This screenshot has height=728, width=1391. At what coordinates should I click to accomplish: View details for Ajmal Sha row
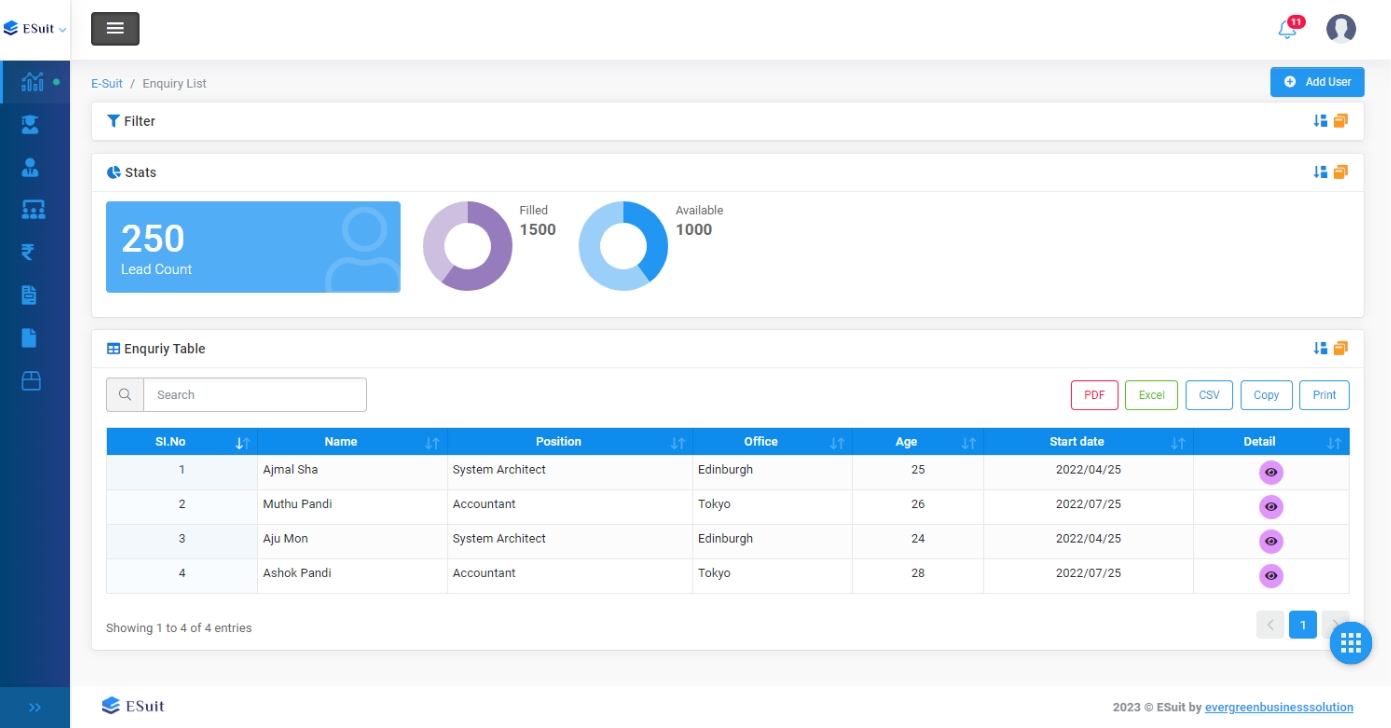1270,473
